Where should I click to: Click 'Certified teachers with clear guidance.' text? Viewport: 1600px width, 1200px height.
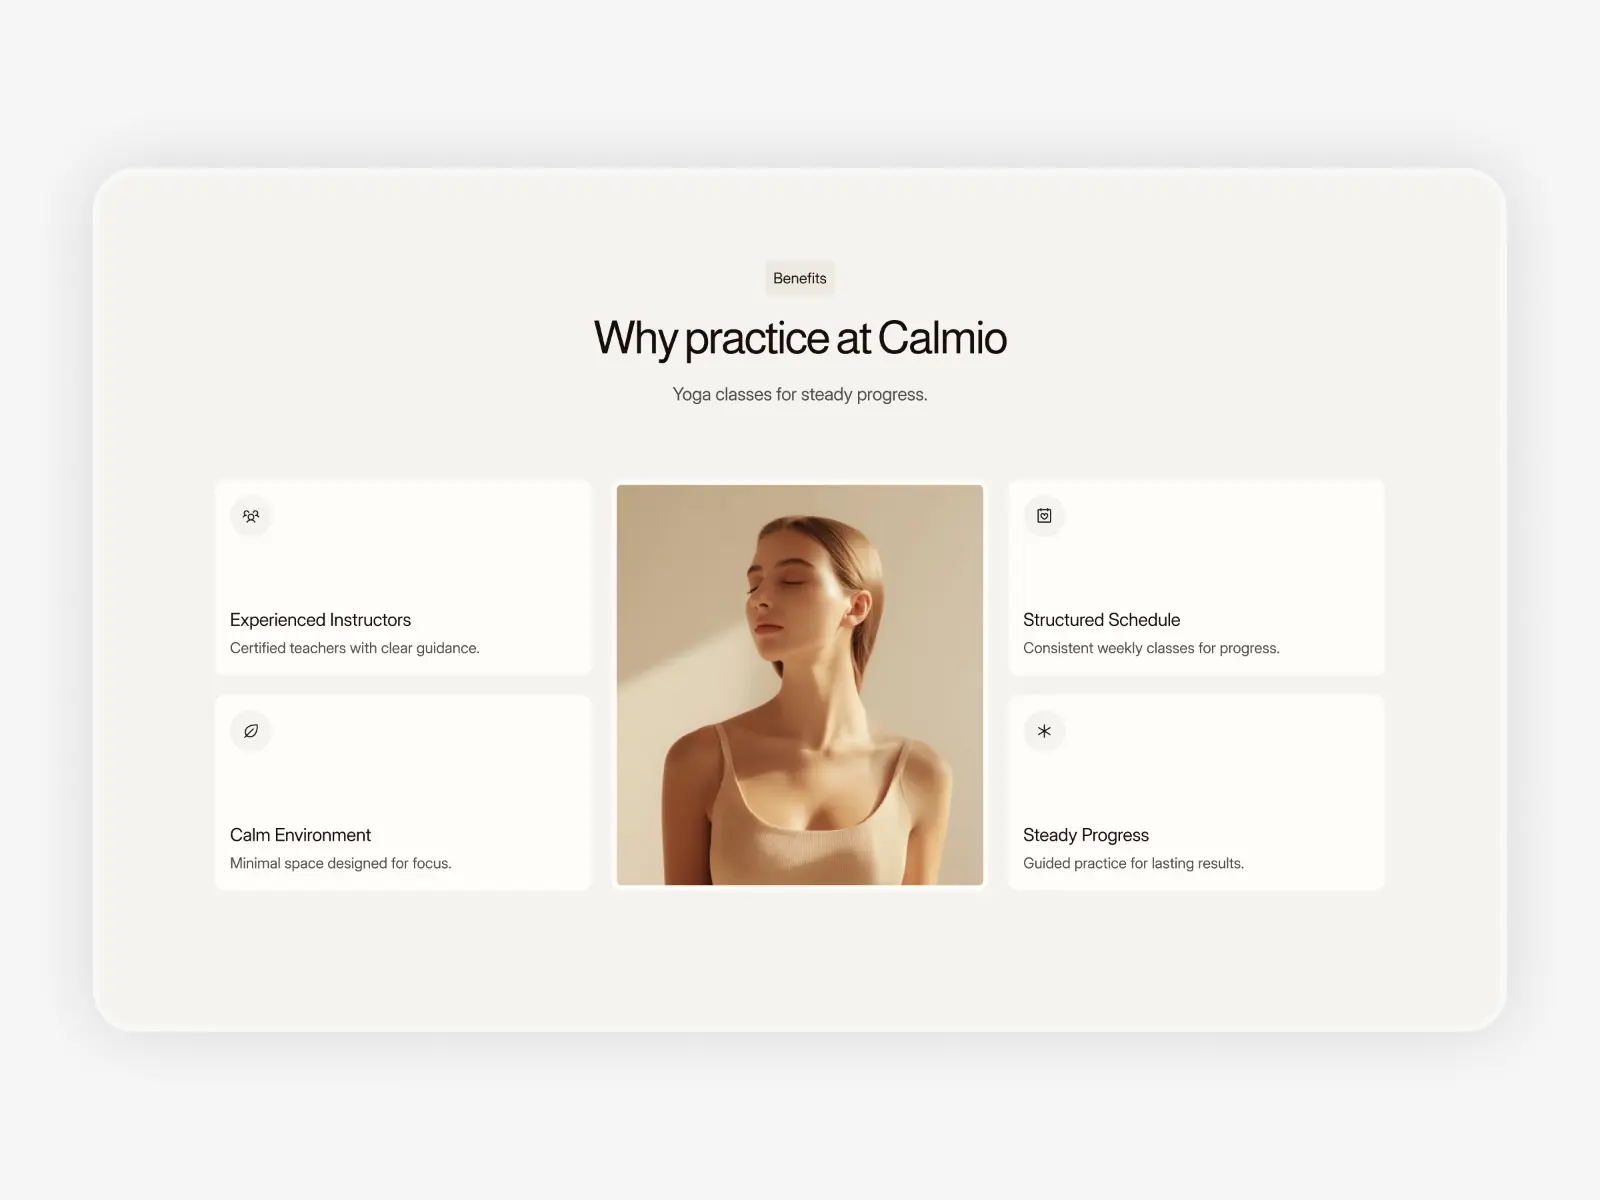tap(355, 648)
